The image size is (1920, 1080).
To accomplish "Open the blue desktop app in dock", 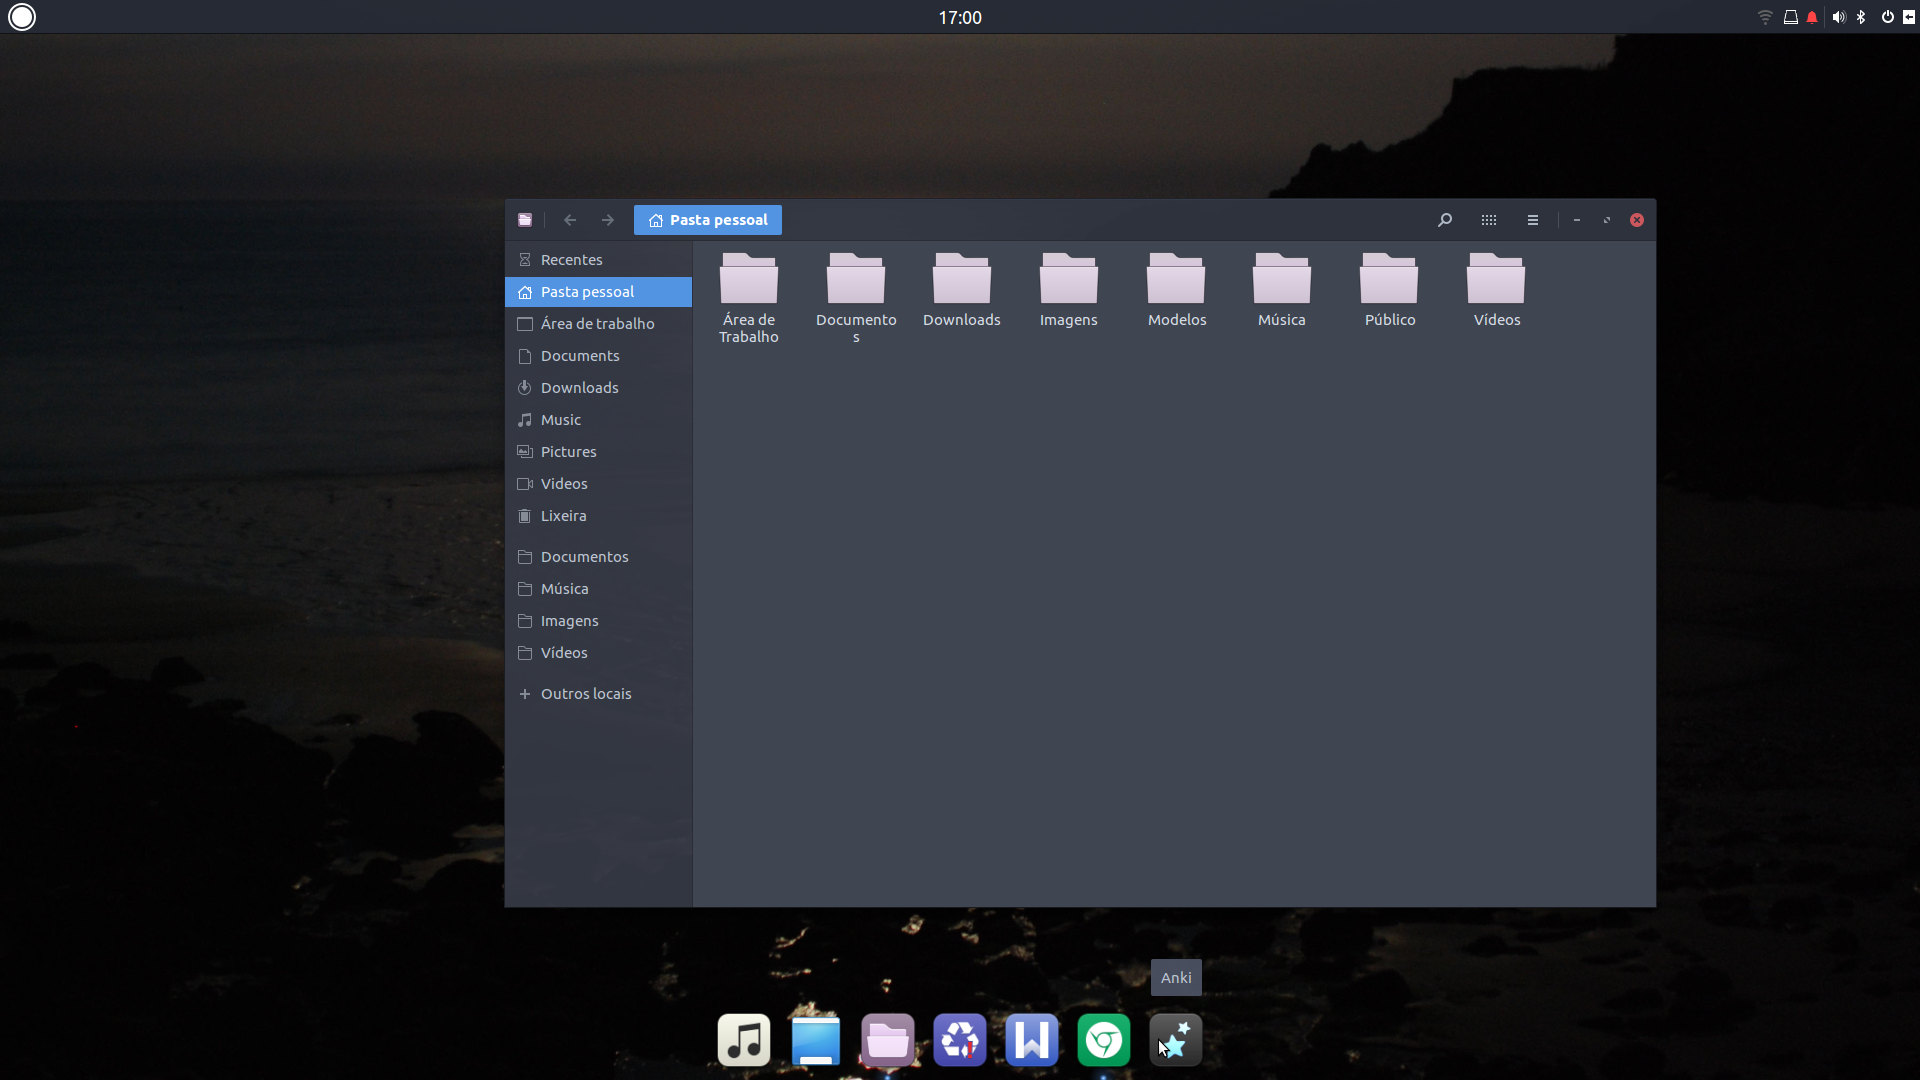I will click(x=816, y=1040).
